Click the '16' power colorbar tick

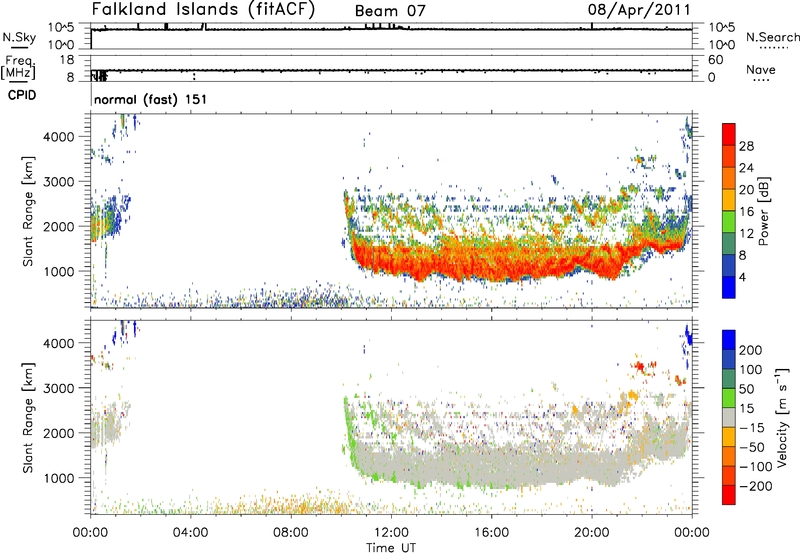pos(746,212)
